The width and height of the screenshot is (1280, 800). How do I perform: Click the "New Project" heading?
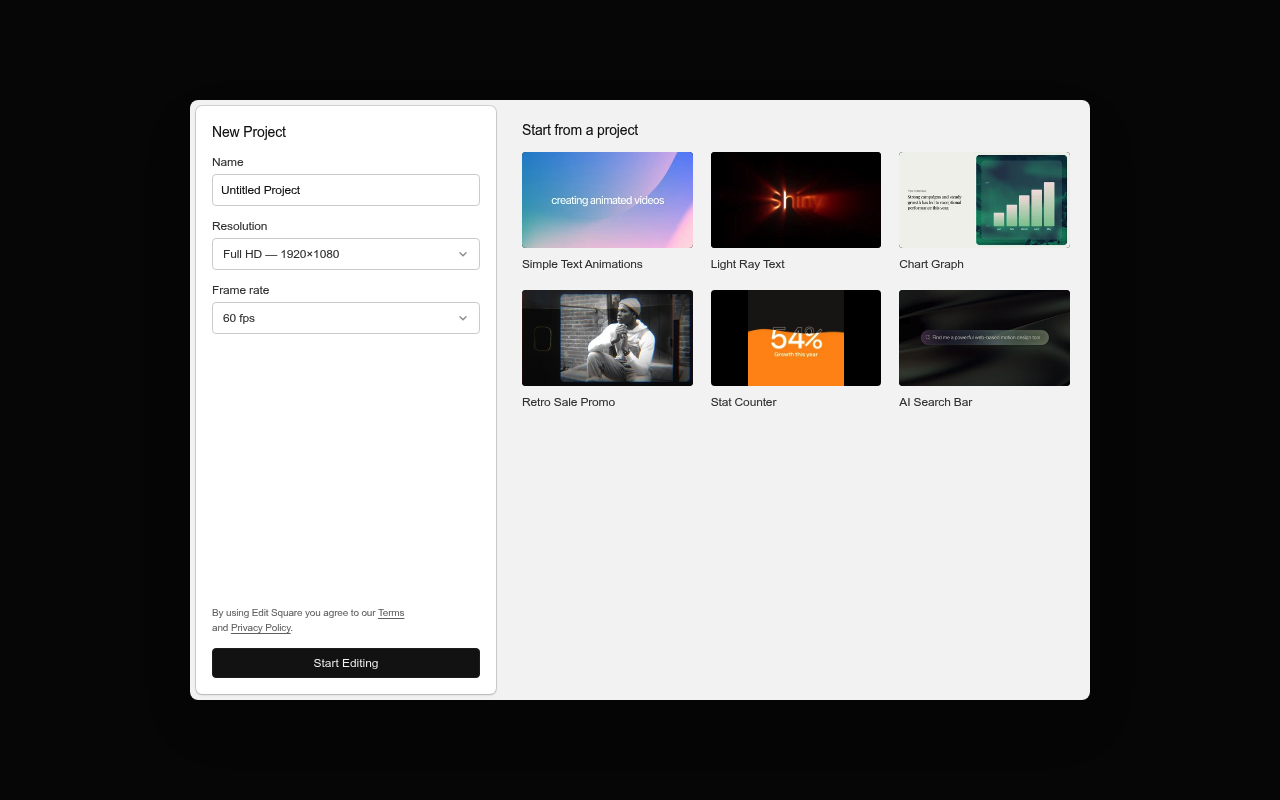249,132
